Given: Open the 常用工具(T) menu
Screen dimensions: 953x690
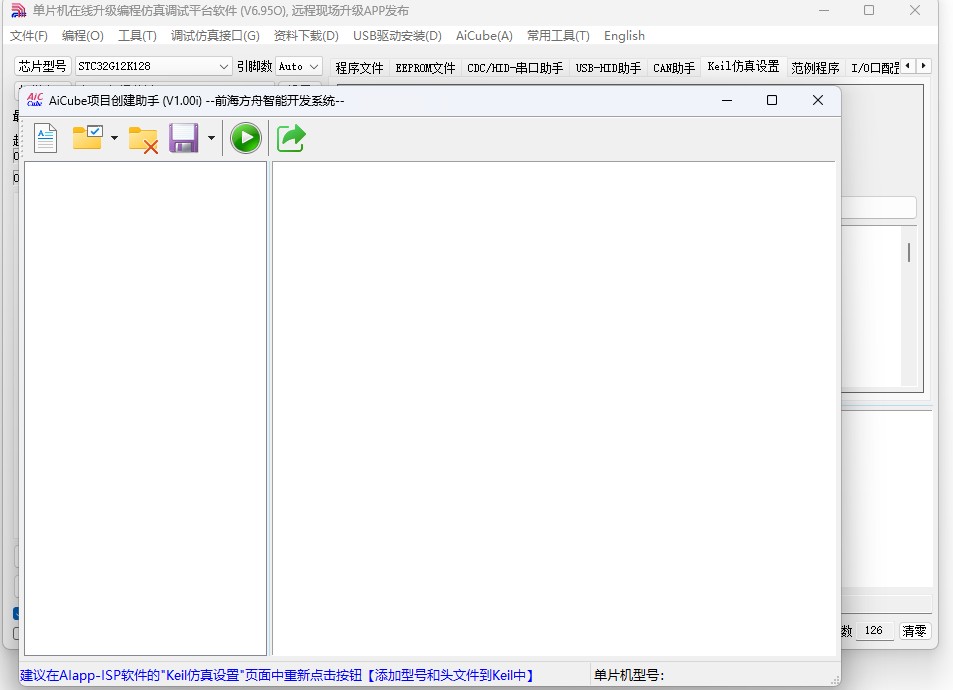Looking at the screenshot, I should [x=558, y=36].
